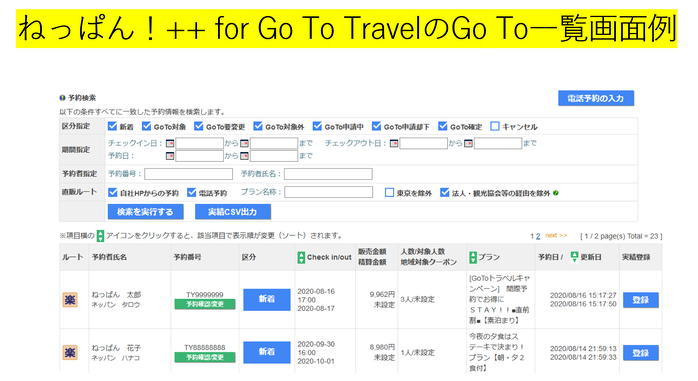Screen dimensions: 698x381
Task: Open the checkout start date calendar icon
Action: tap(394, 143)
